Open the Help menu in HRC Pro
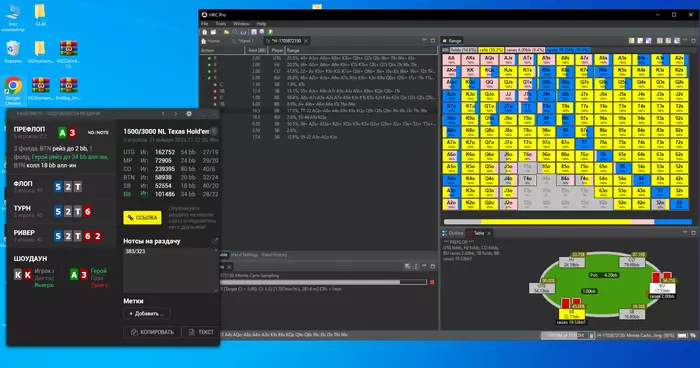The width and height of the screenshot is (700, 368). pos(262,24)
